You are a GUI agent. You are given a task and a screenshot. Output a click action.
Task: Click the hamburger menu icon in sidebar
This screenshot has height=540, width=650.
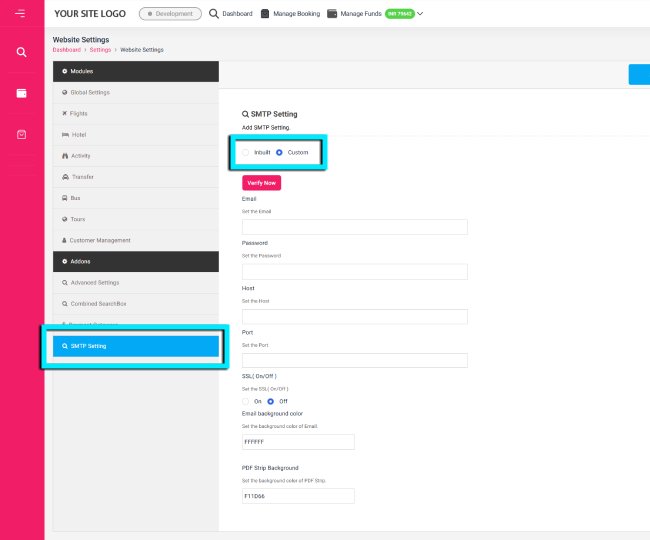(21, 13)
